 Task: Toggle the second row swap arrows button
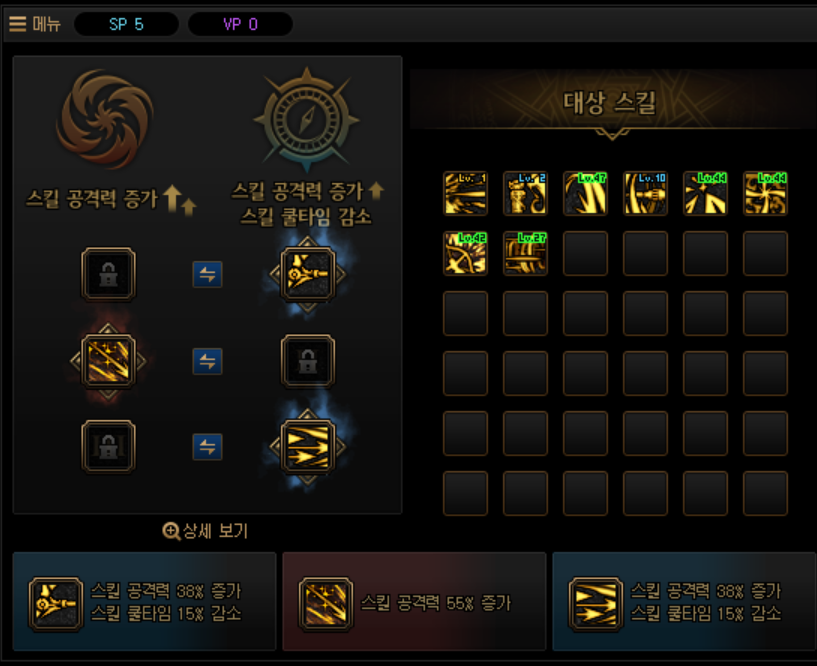(x=207, y=361)
